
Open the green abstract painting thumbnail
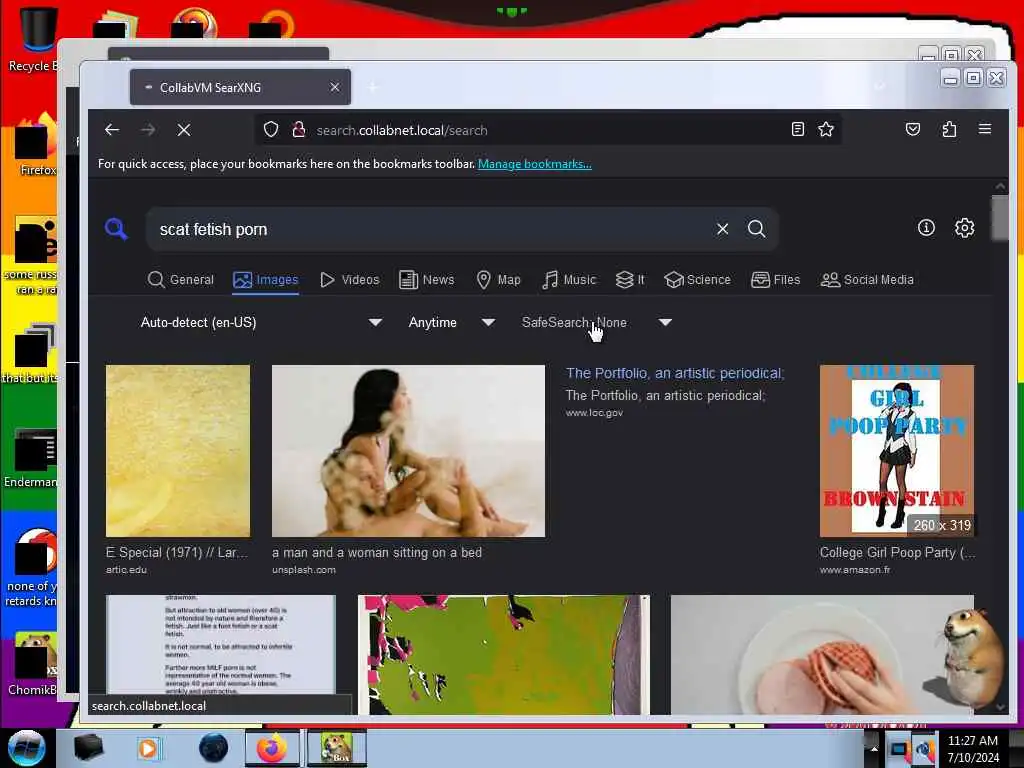[x=504, y=654]
